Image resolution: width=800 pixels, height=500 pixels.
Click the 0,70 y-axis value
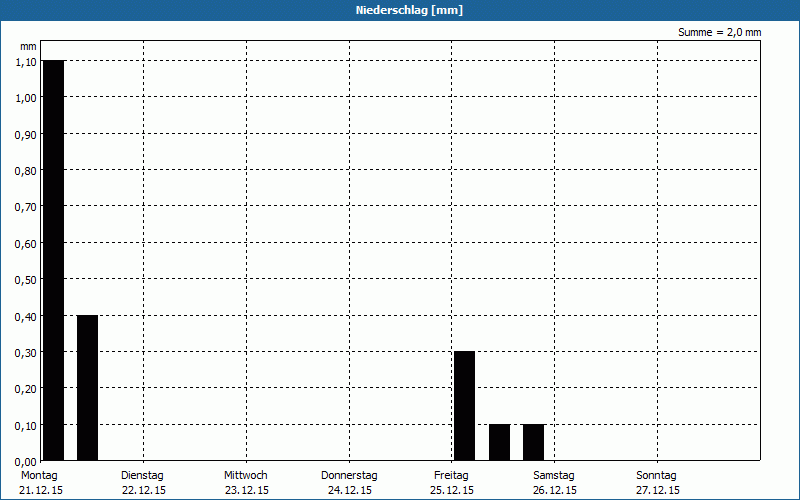26,207
